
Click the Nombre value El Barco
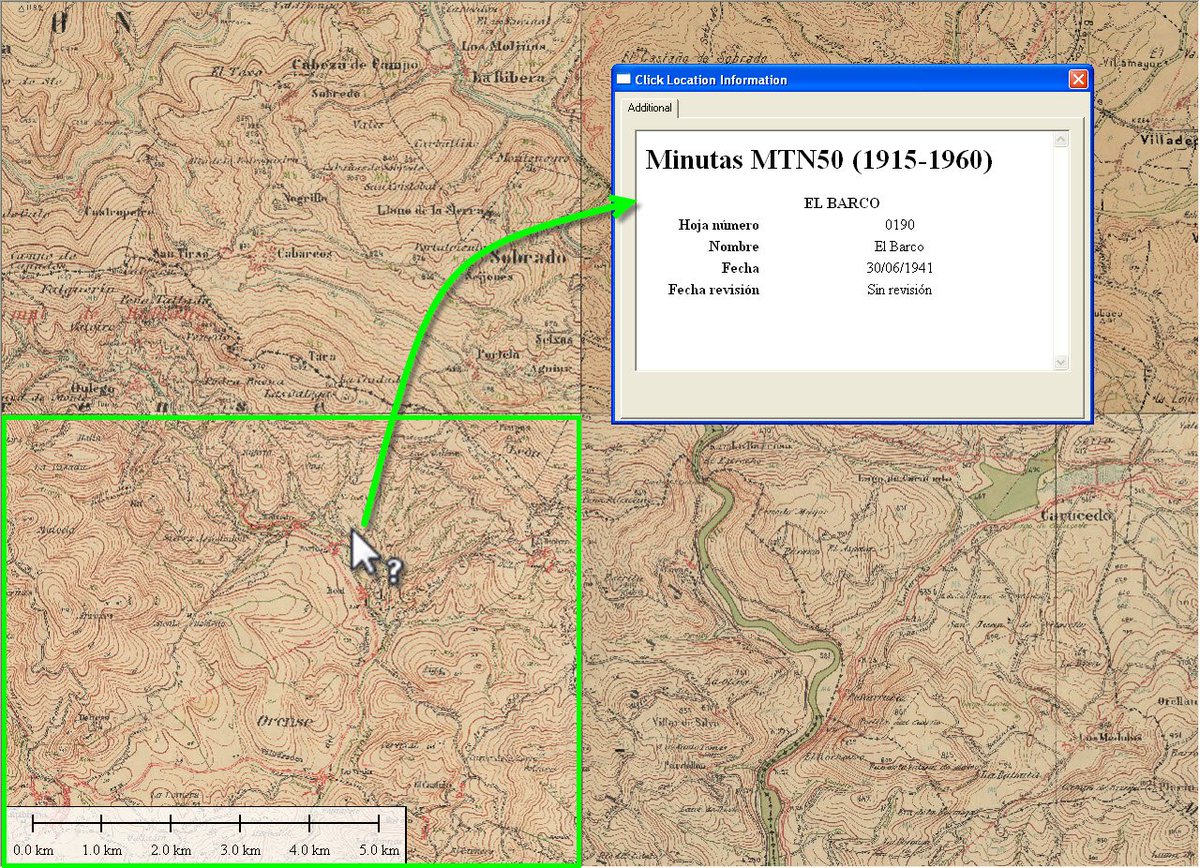coord(899,247)
